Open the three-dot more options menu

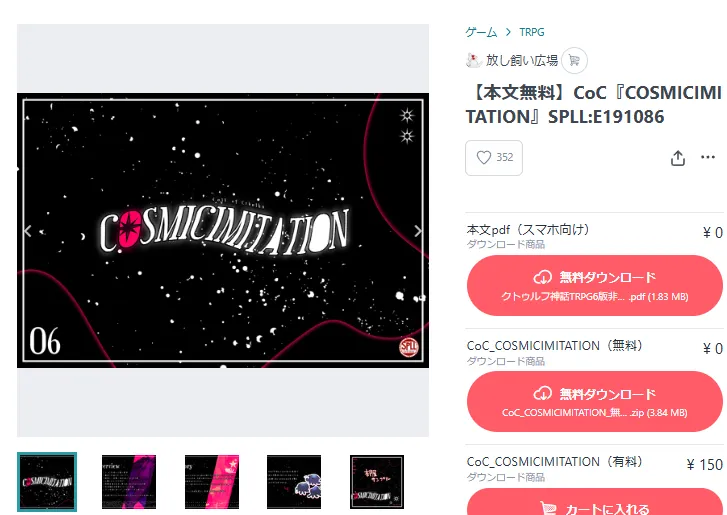coord(708,157)
